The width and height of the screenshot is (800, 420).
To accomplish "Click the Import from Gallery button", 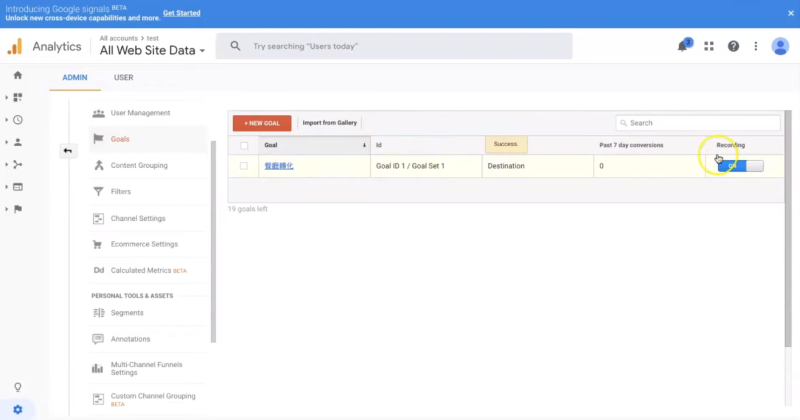I will pos(329,123).
